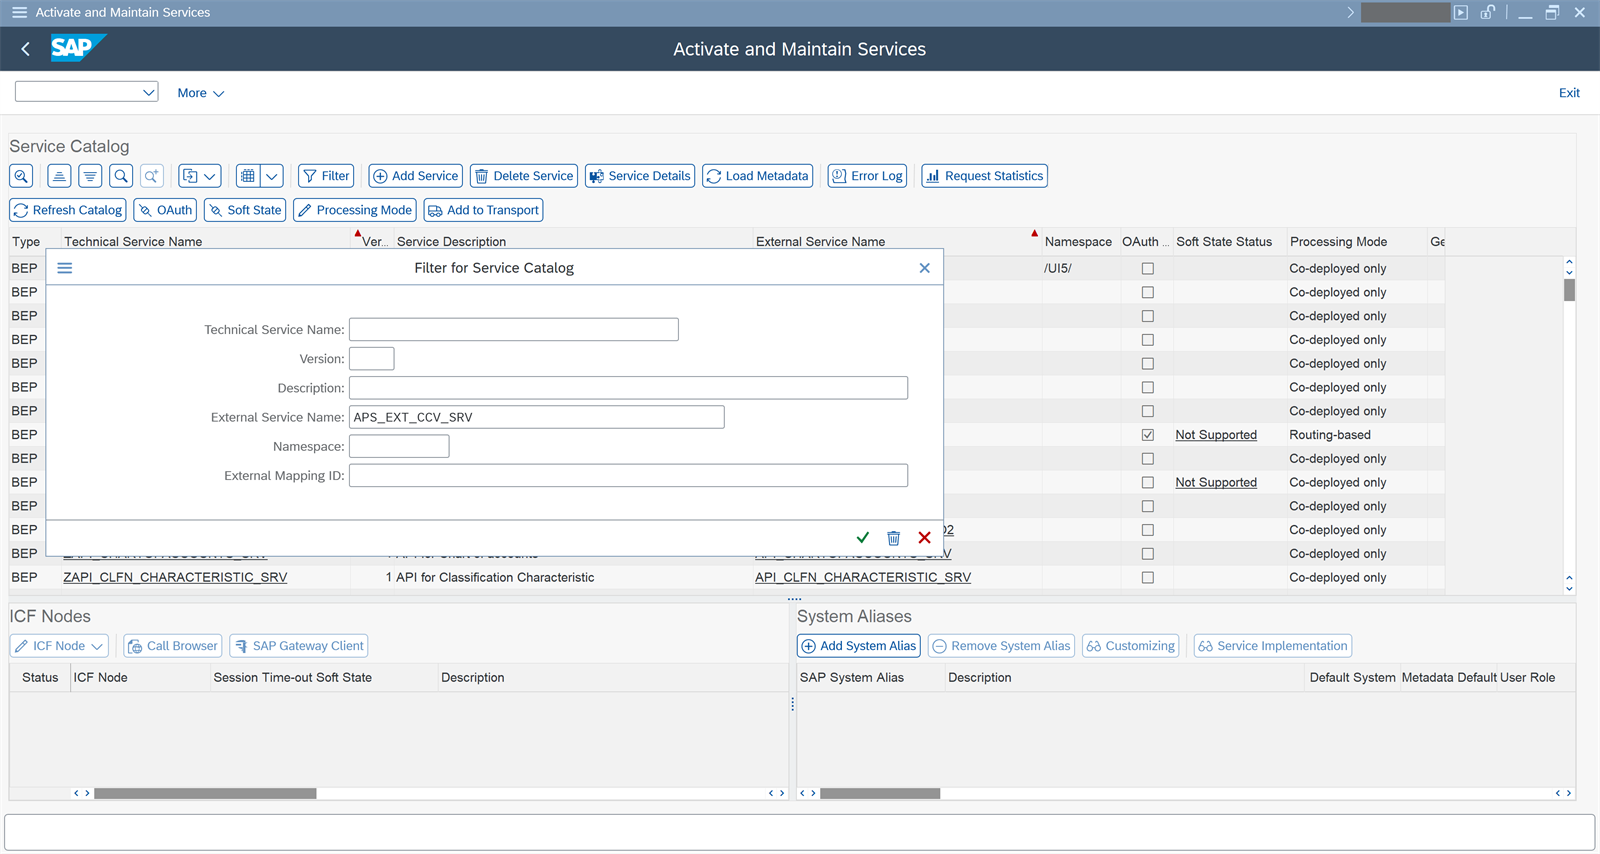The image size is (1600, 854).
Task: Click the Sort Ascending icon
Action: [59, 176]
